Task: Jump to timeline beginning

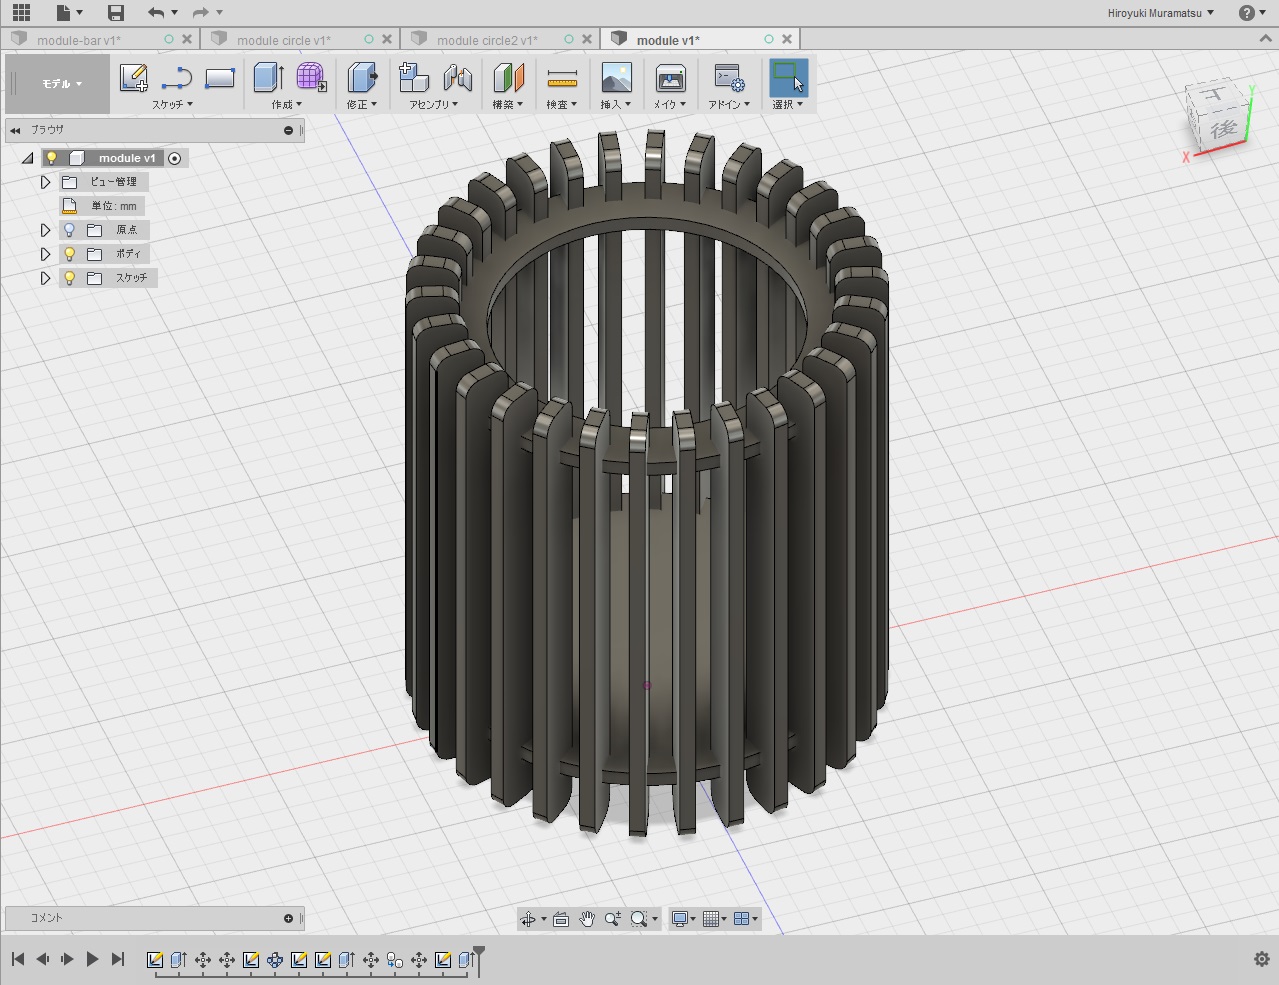Action: pos(18,959)
